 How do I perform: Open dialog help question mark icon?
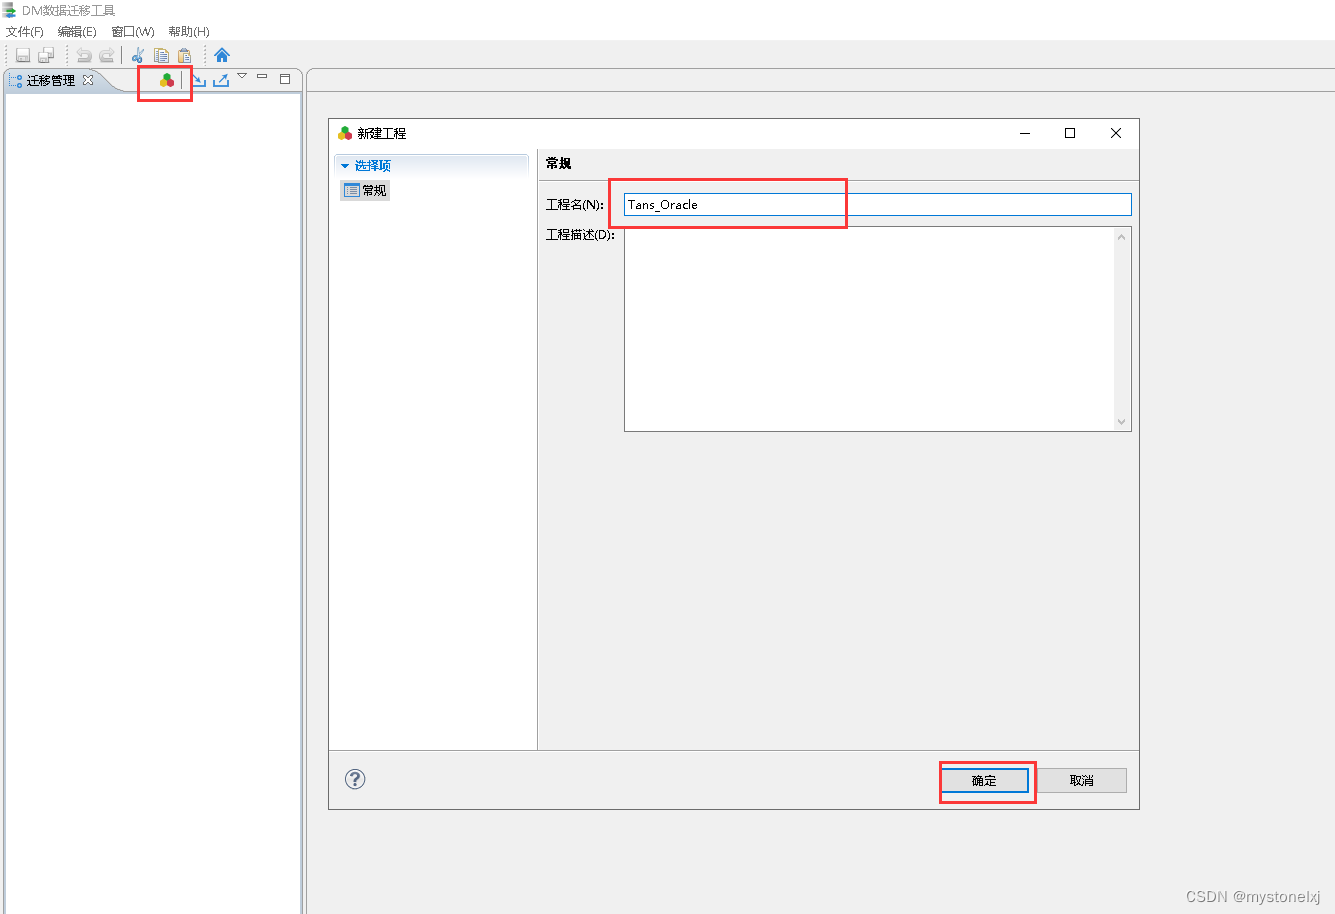click(355, 779)
